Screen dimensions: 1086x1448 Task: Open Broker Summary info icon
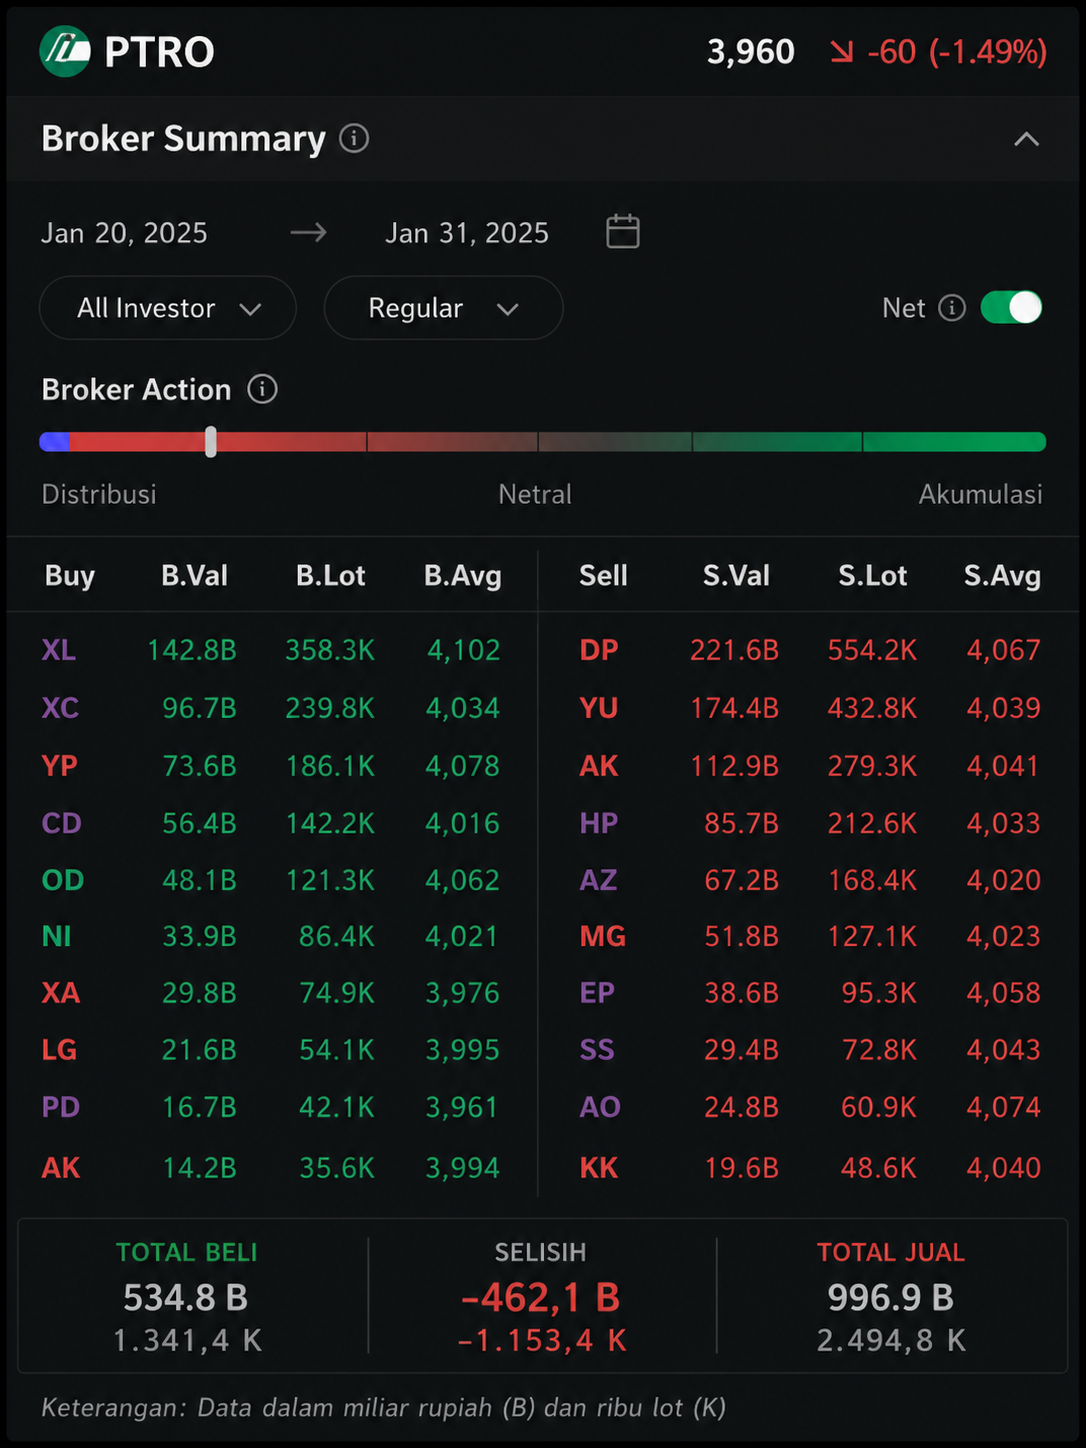point(354,138)
